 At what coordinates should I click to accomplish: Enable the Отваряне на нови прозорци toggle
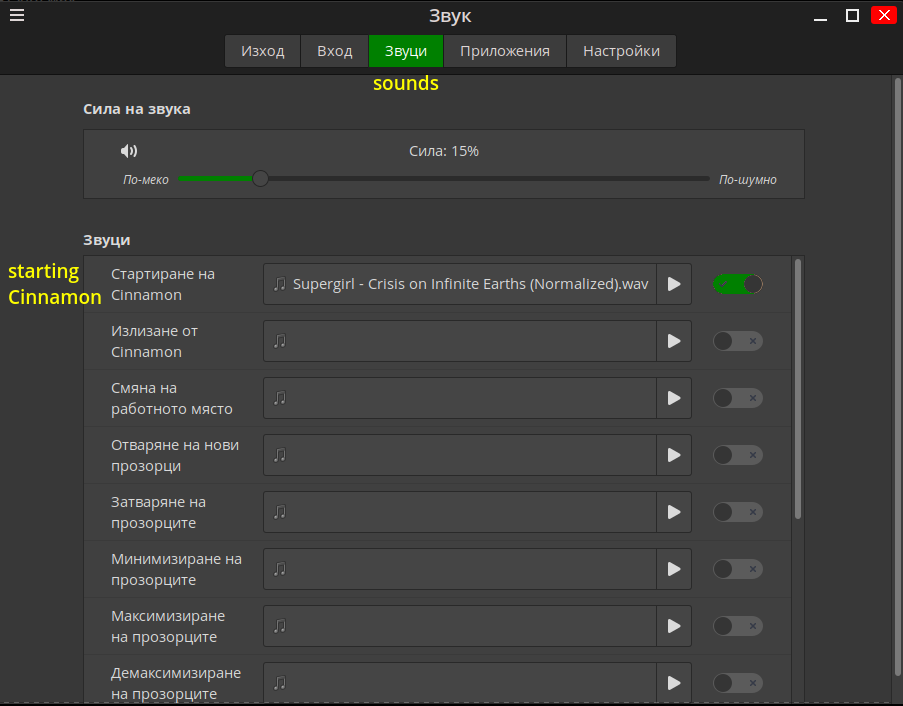[738, 455]
